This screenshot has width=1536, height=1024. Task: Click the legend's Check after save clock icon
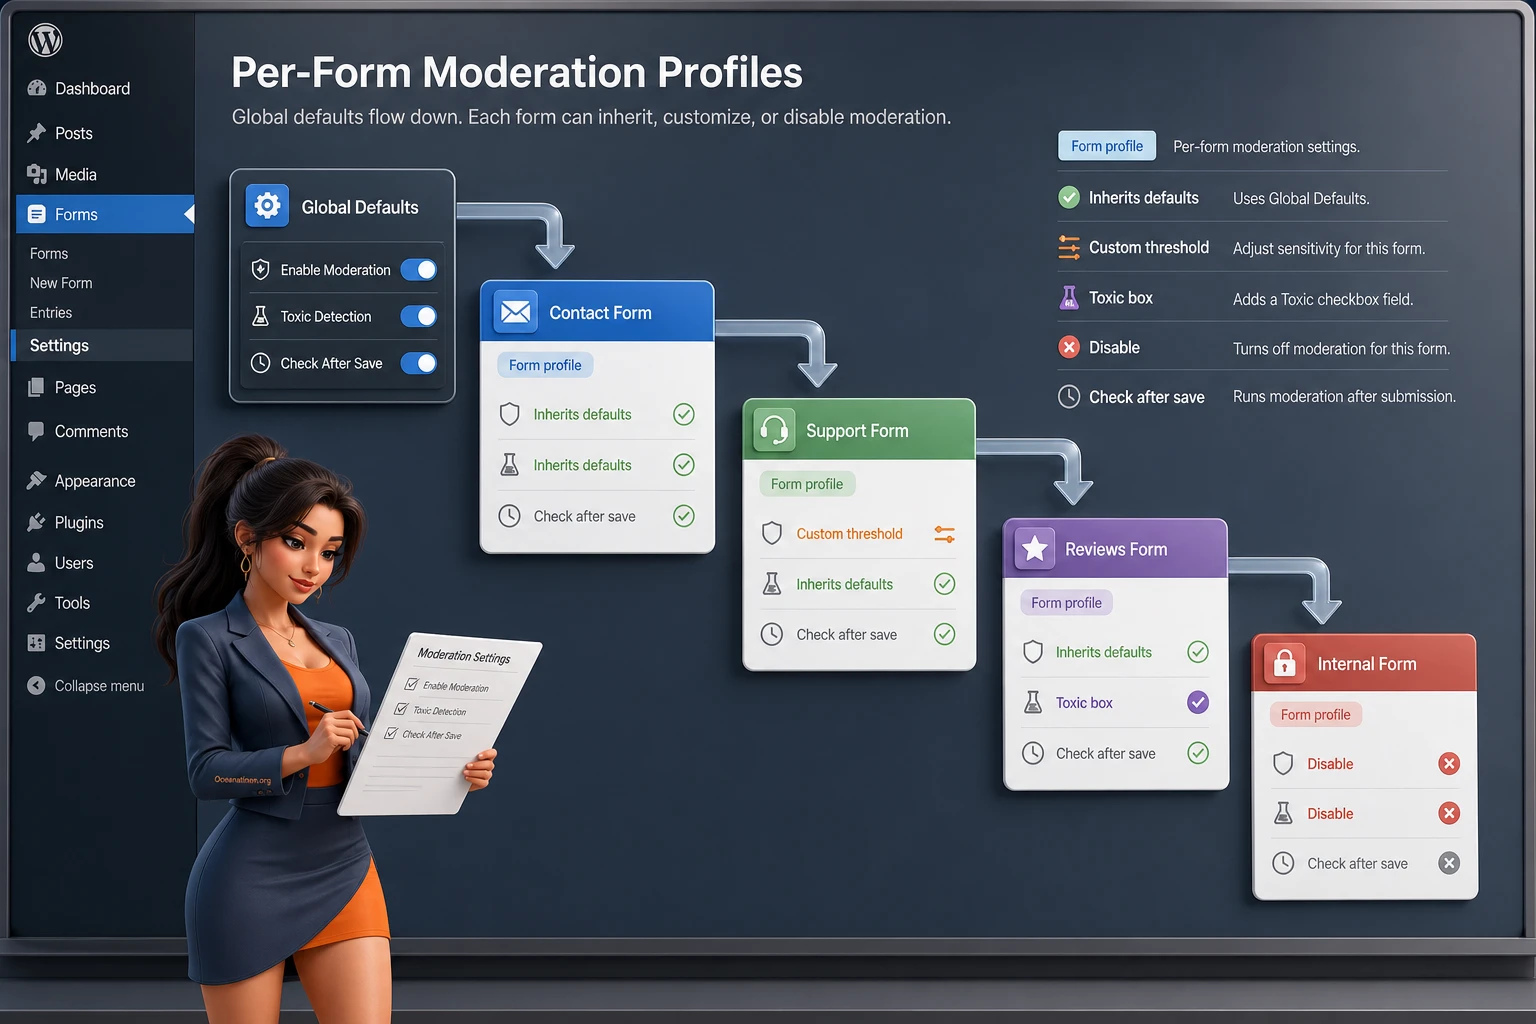[x=1069, y=397]
